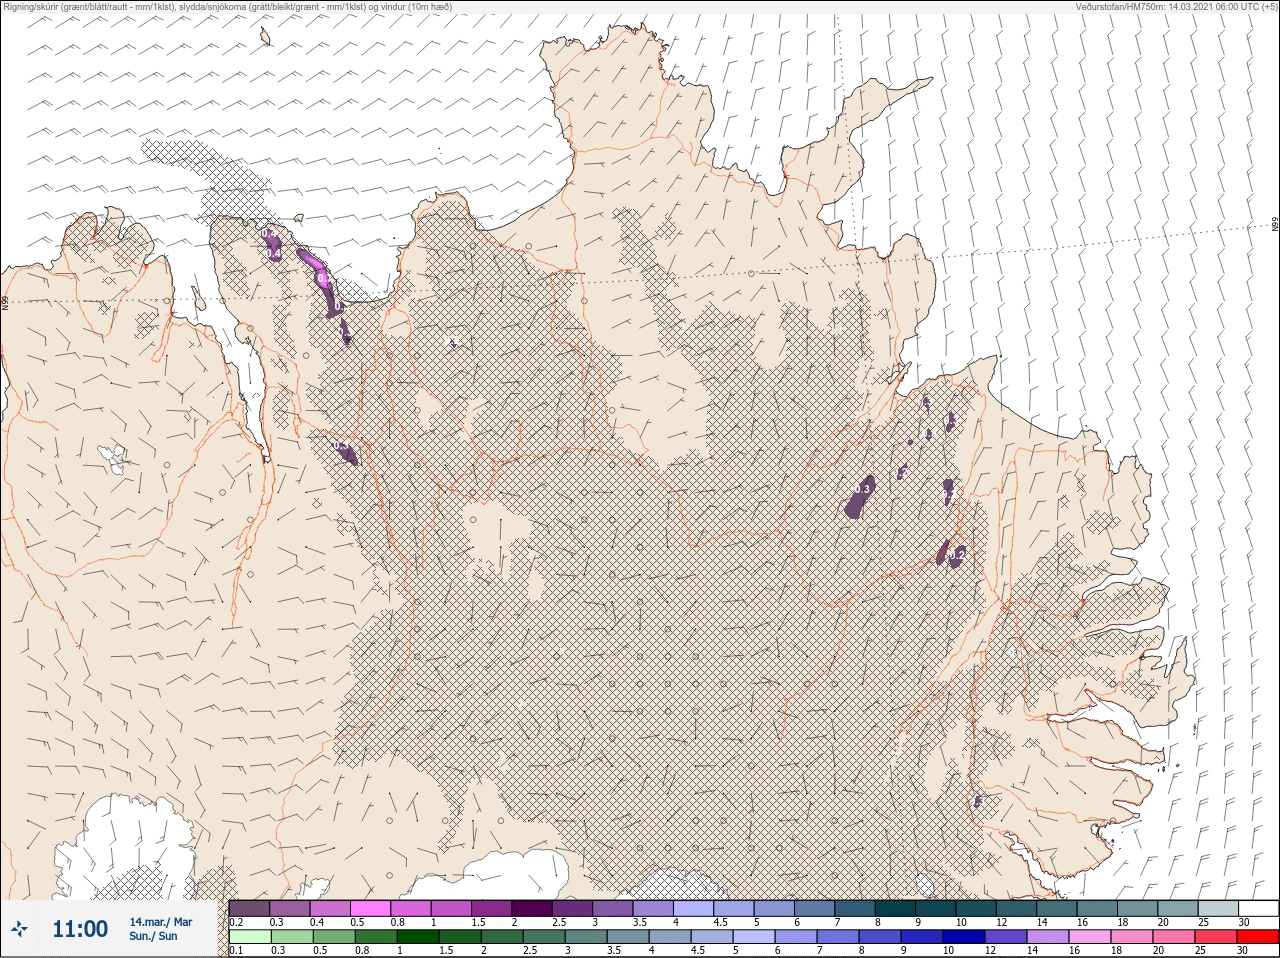Select the lavender swatch at 4 in upper legend
This screenshot has width=1280, height=958.
coord(693,908)
